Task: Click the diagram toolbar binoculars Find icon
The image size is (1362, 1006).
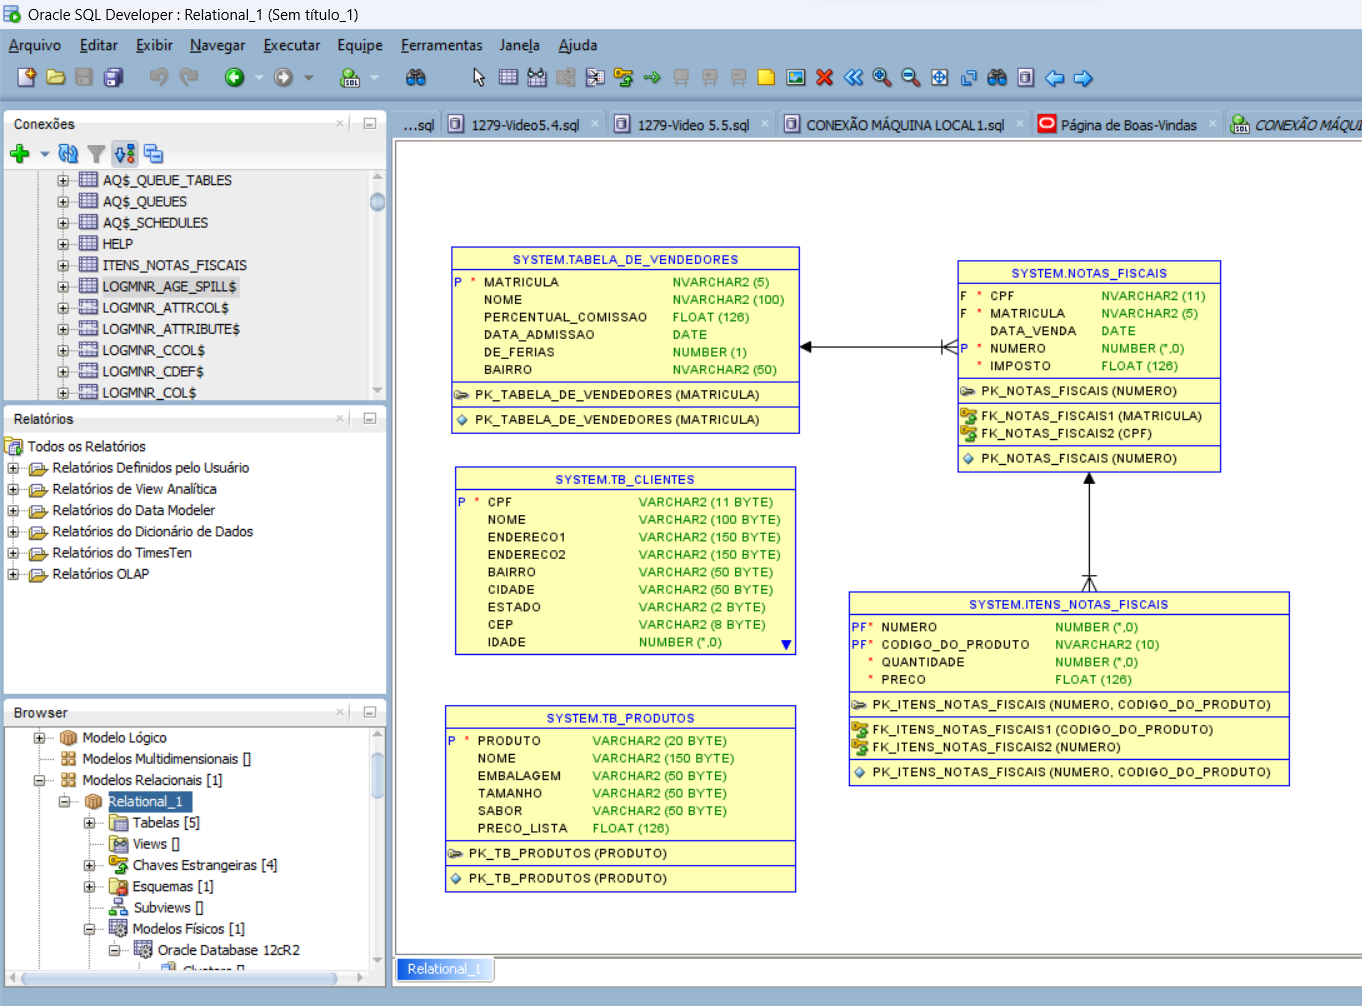Action: pyautogui.click(x=997, y=77)
